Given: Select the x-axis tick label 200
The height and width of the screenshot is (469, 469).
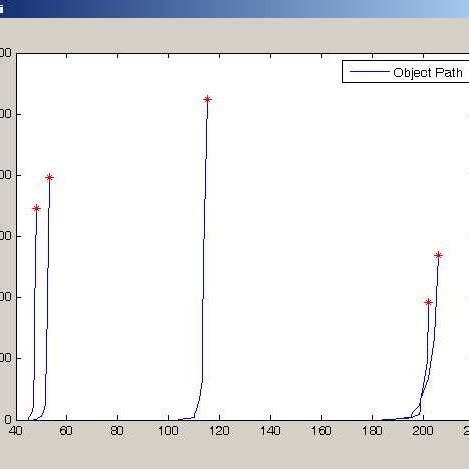Looking at the screenshot, I should tap(423, 431).
